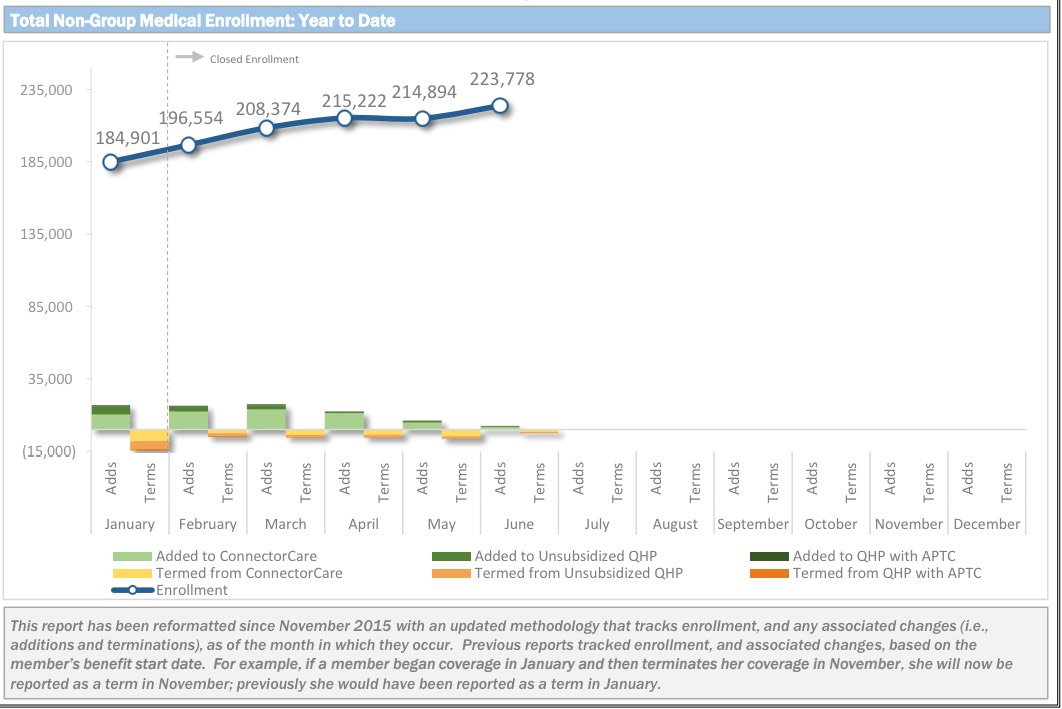This screenshot has width=1062, height=709.
Task: Click the December month axis label
Action: coord(986,524)
